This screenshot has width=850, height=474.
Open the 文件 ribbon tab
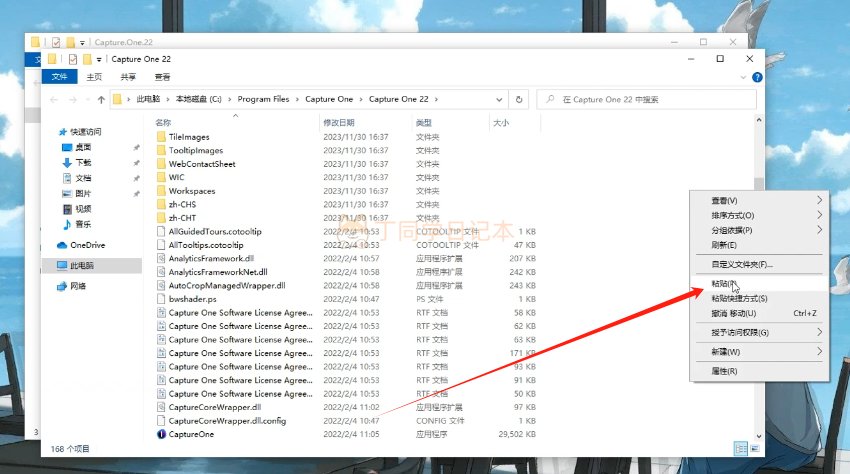(x=59, y=77)
